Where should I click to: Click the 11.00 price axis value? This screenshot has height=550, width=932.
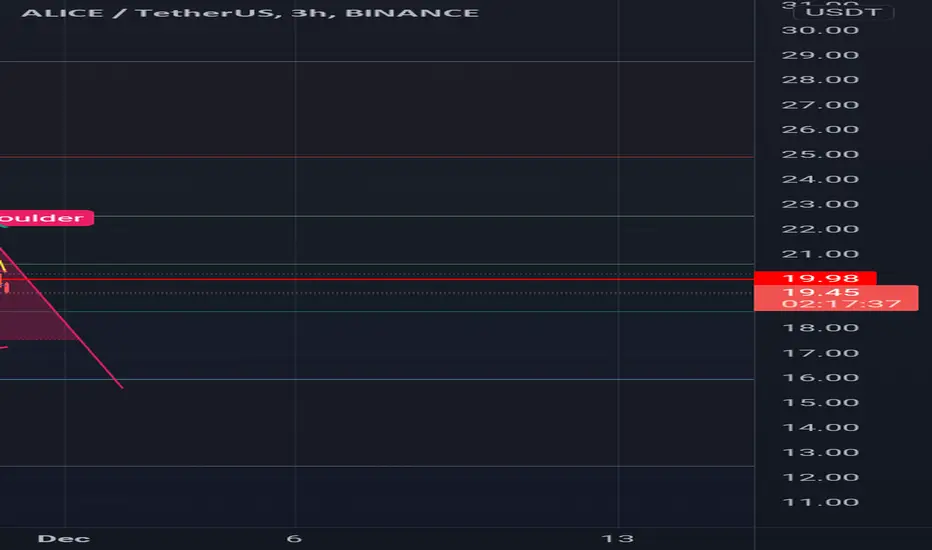(820, 502)
